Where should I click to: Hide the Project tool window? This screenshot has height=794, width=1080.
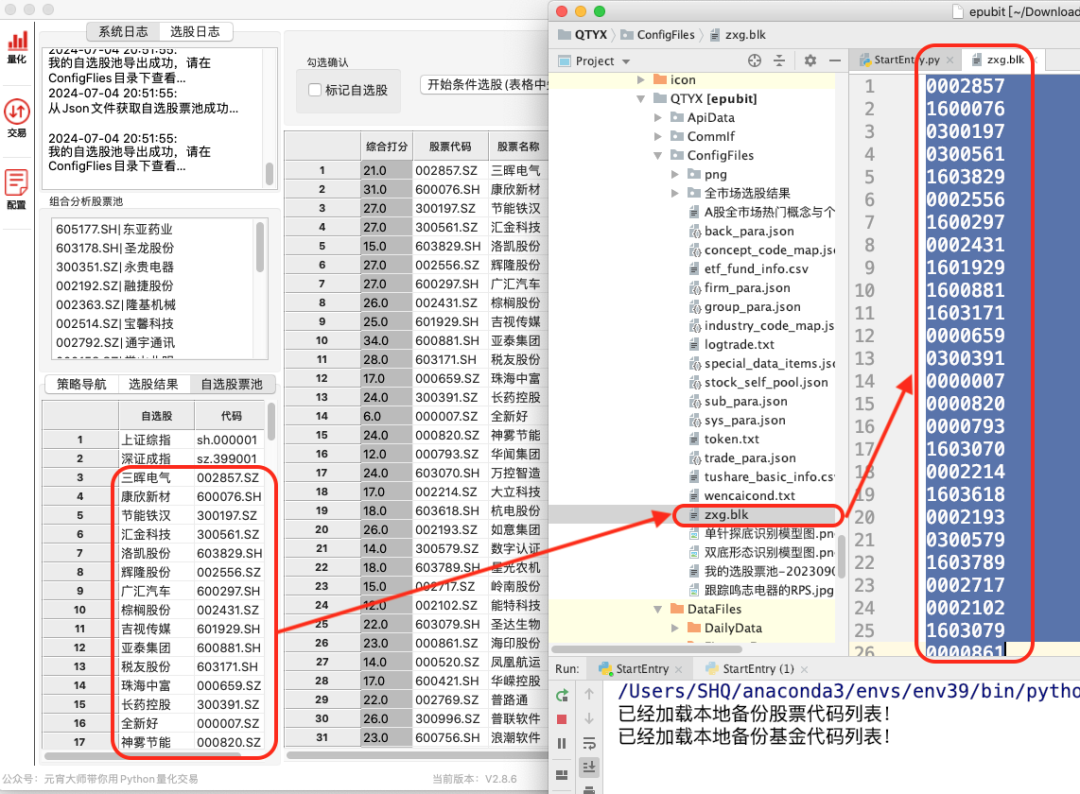pyautogui.click(x=835, y=61)
